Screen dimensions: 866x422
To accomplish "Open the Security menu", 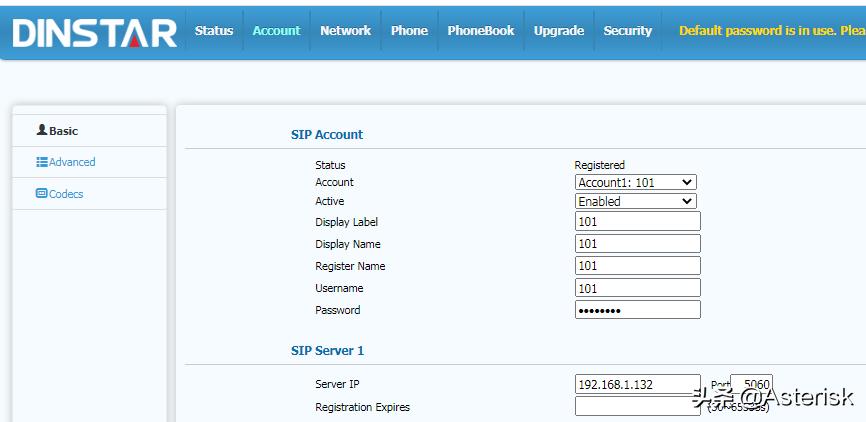I will [x=627, y=31].
